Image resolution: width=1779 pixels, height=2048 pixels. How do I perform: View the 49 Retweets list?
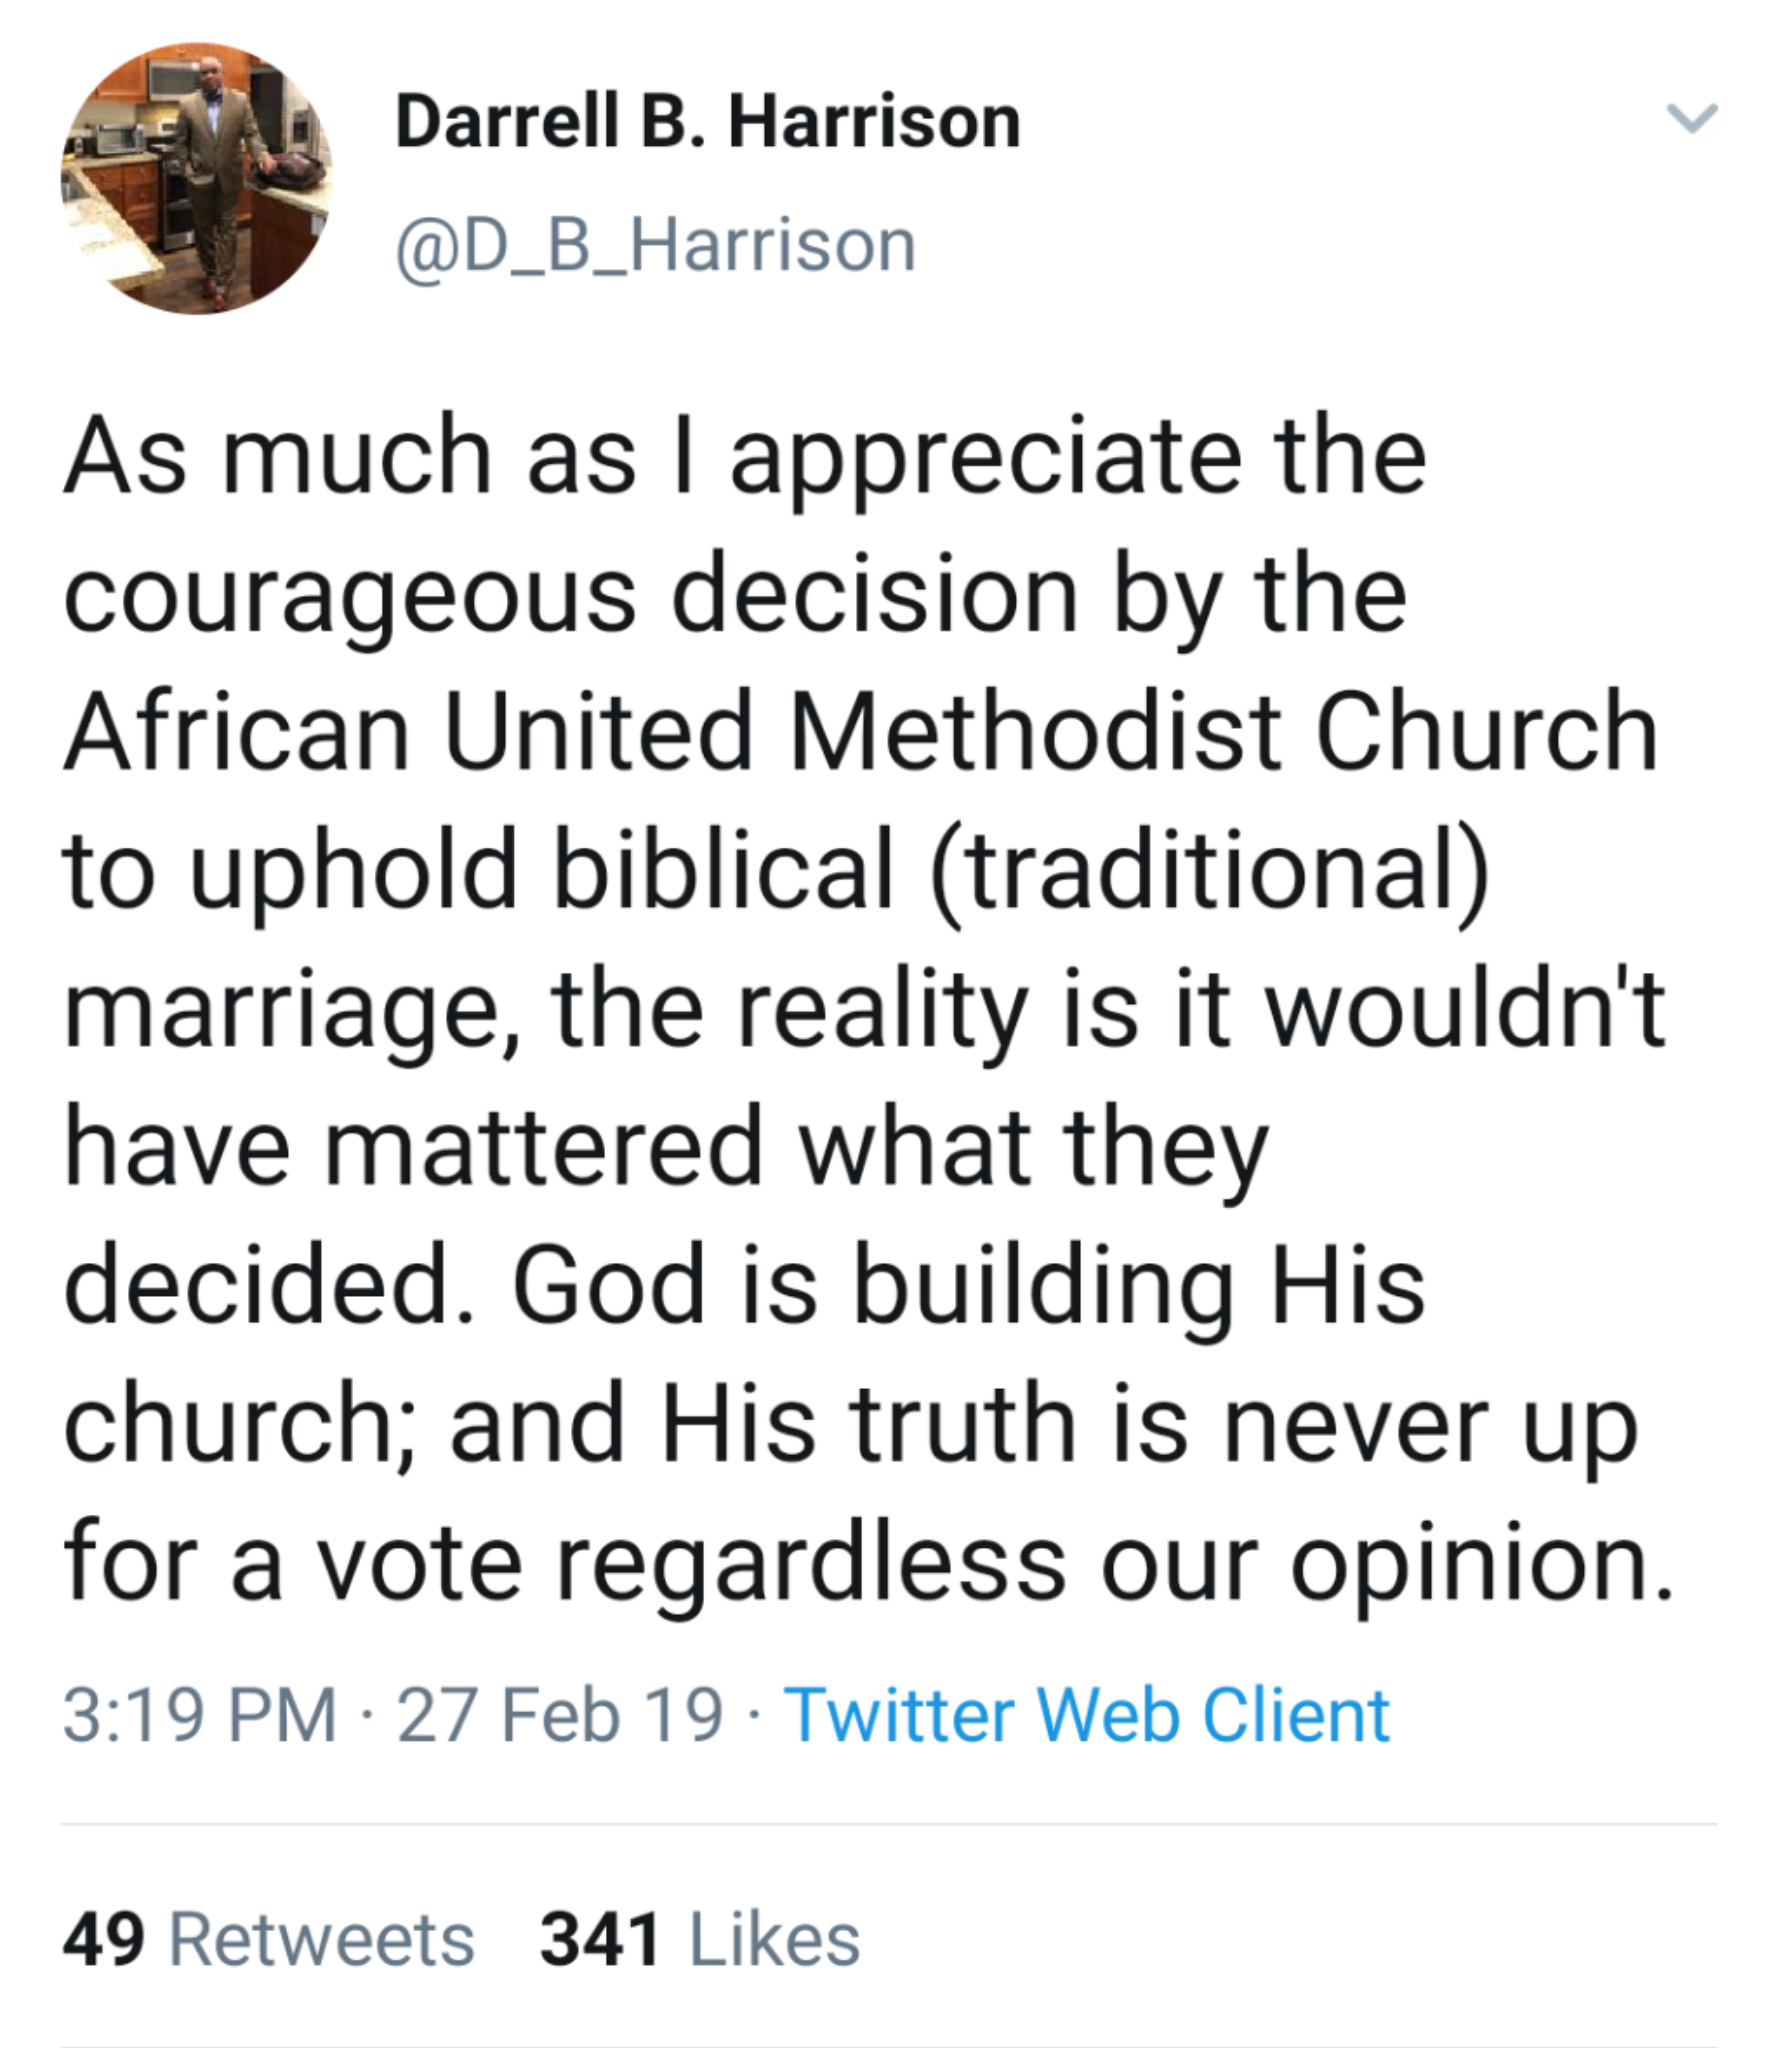tap(268, 1940)
